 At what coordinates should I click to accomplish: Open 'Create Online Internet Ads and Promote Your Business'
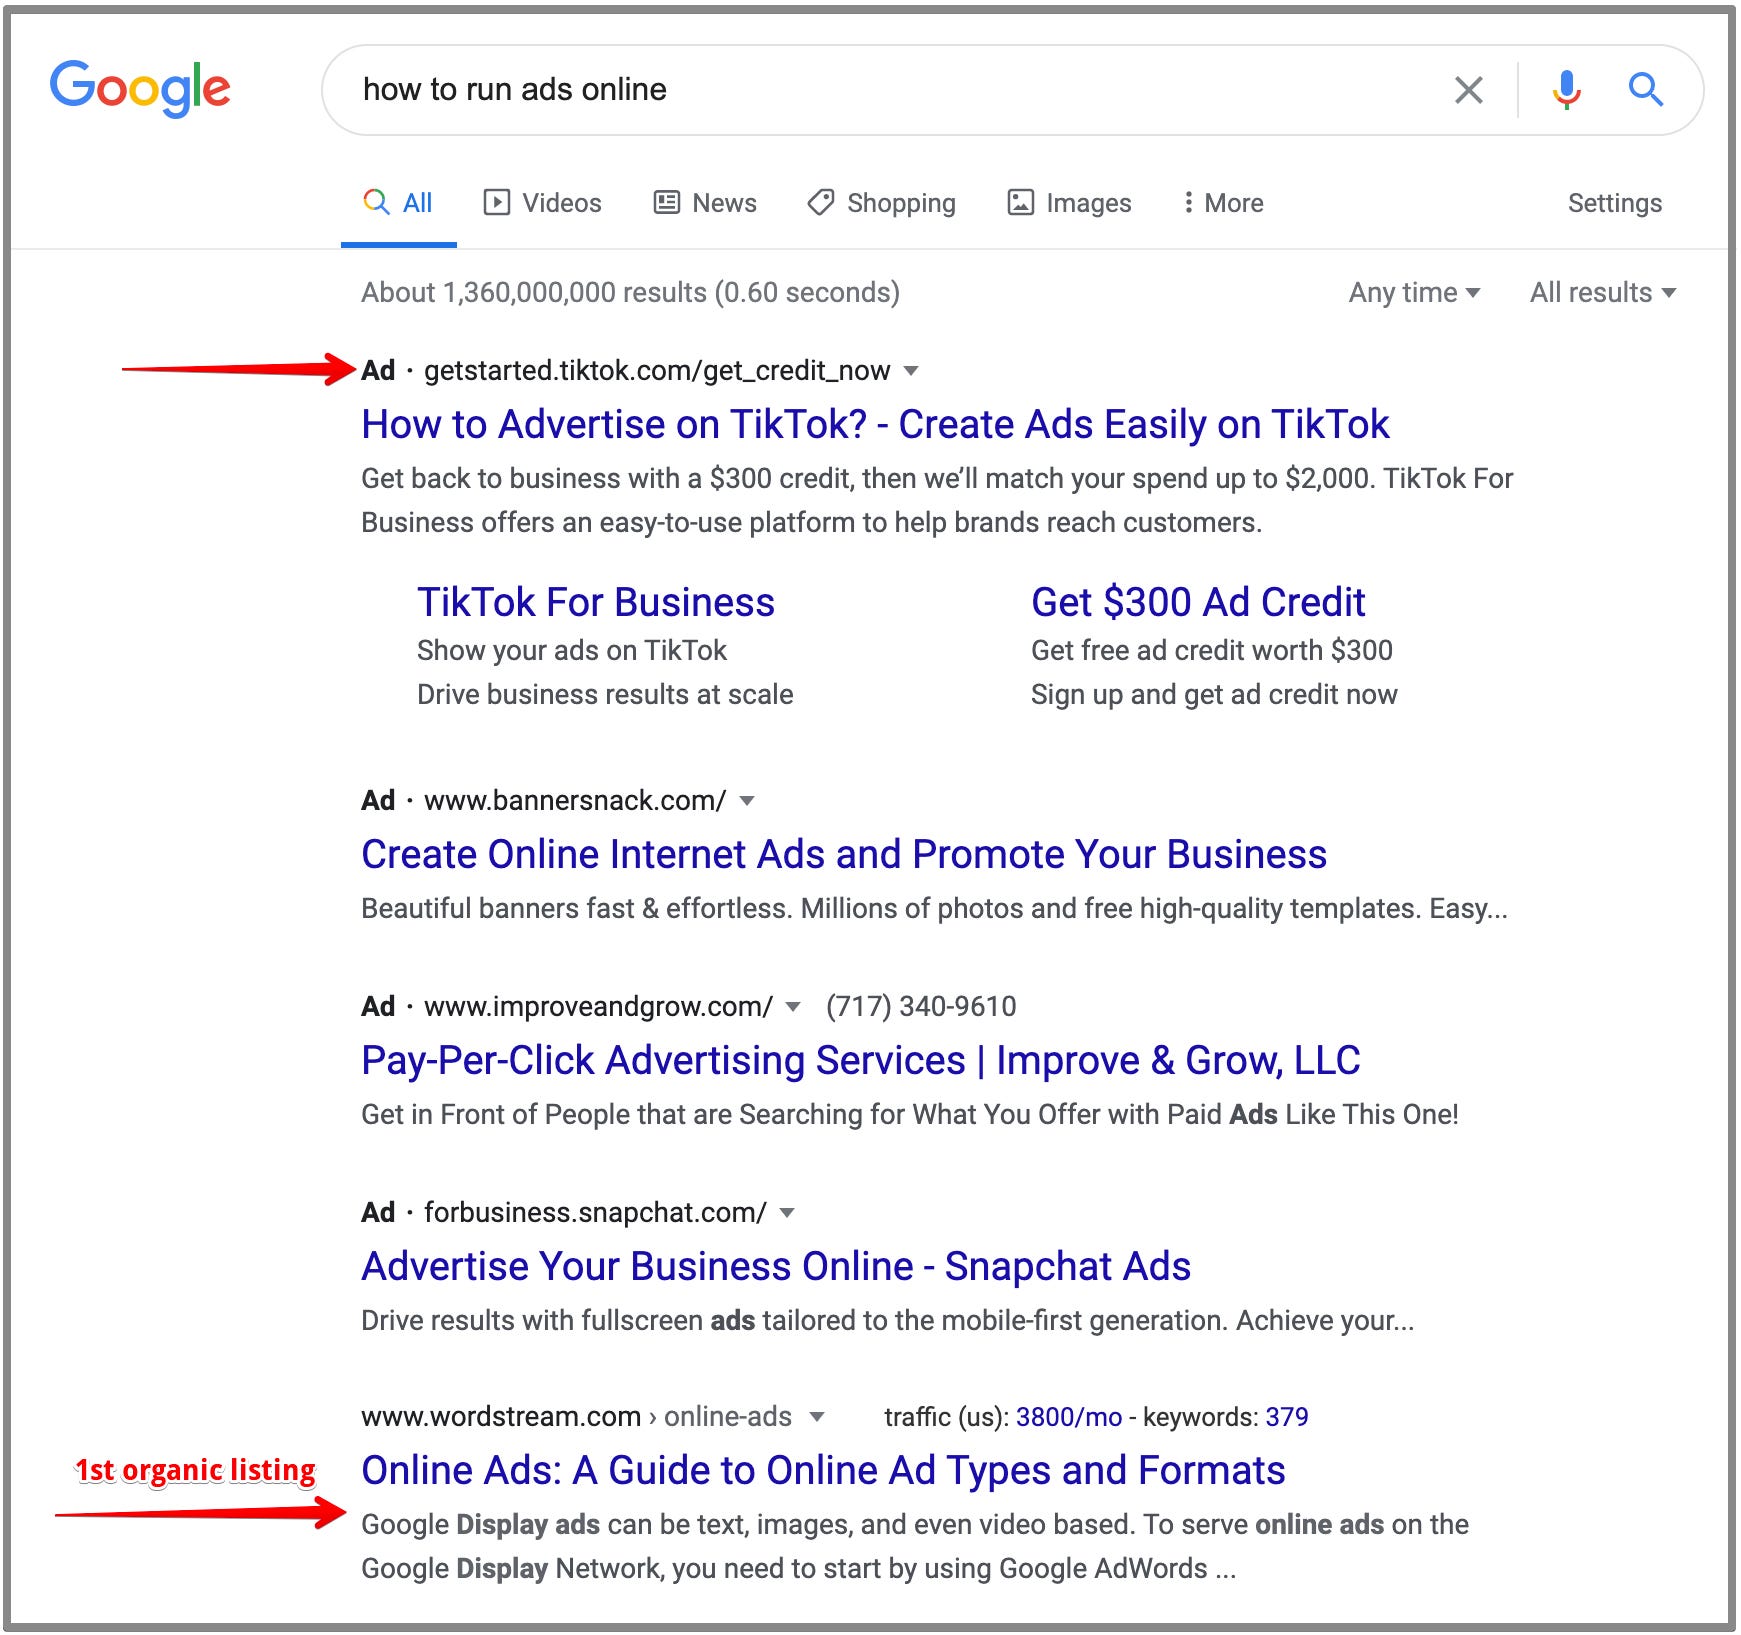point(844,854)
